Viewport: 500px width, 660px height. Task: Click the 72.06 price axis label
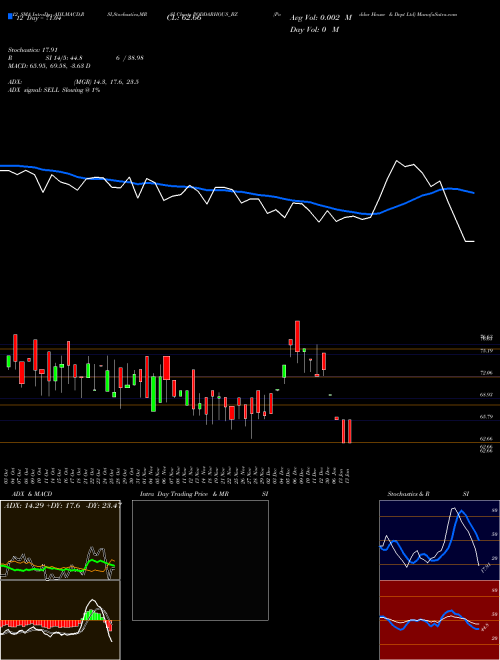(486, 373)
